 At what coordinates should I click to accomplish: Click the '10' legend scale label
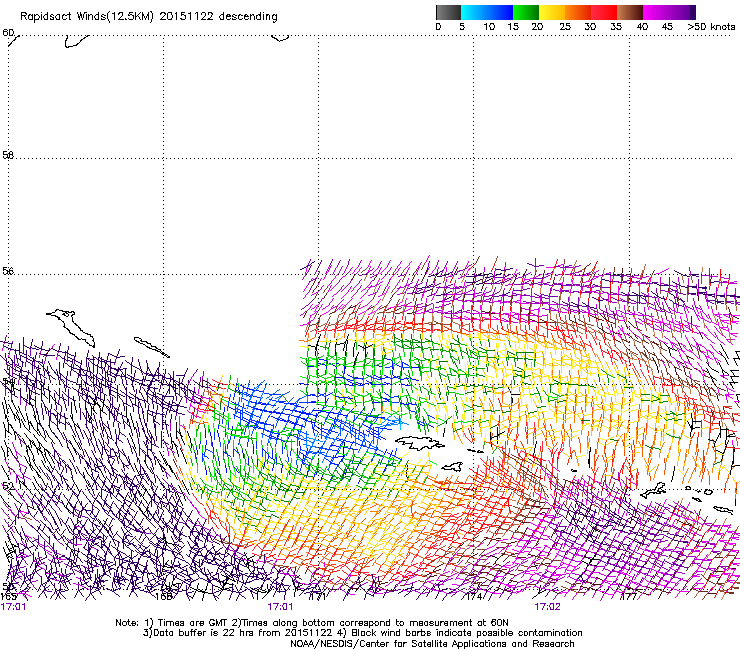click(x=489, y=26)
